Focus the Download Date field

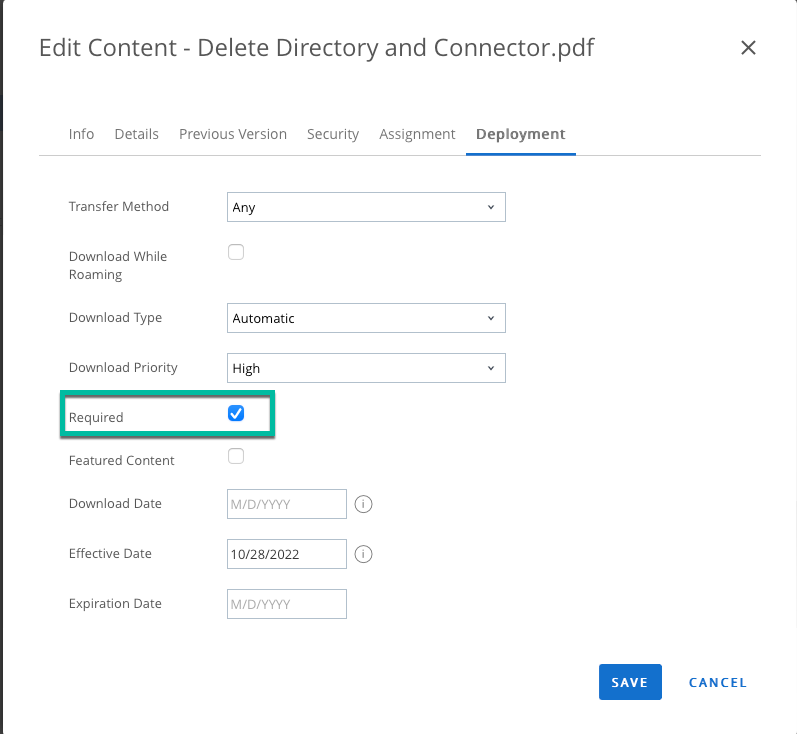[287, 504]
